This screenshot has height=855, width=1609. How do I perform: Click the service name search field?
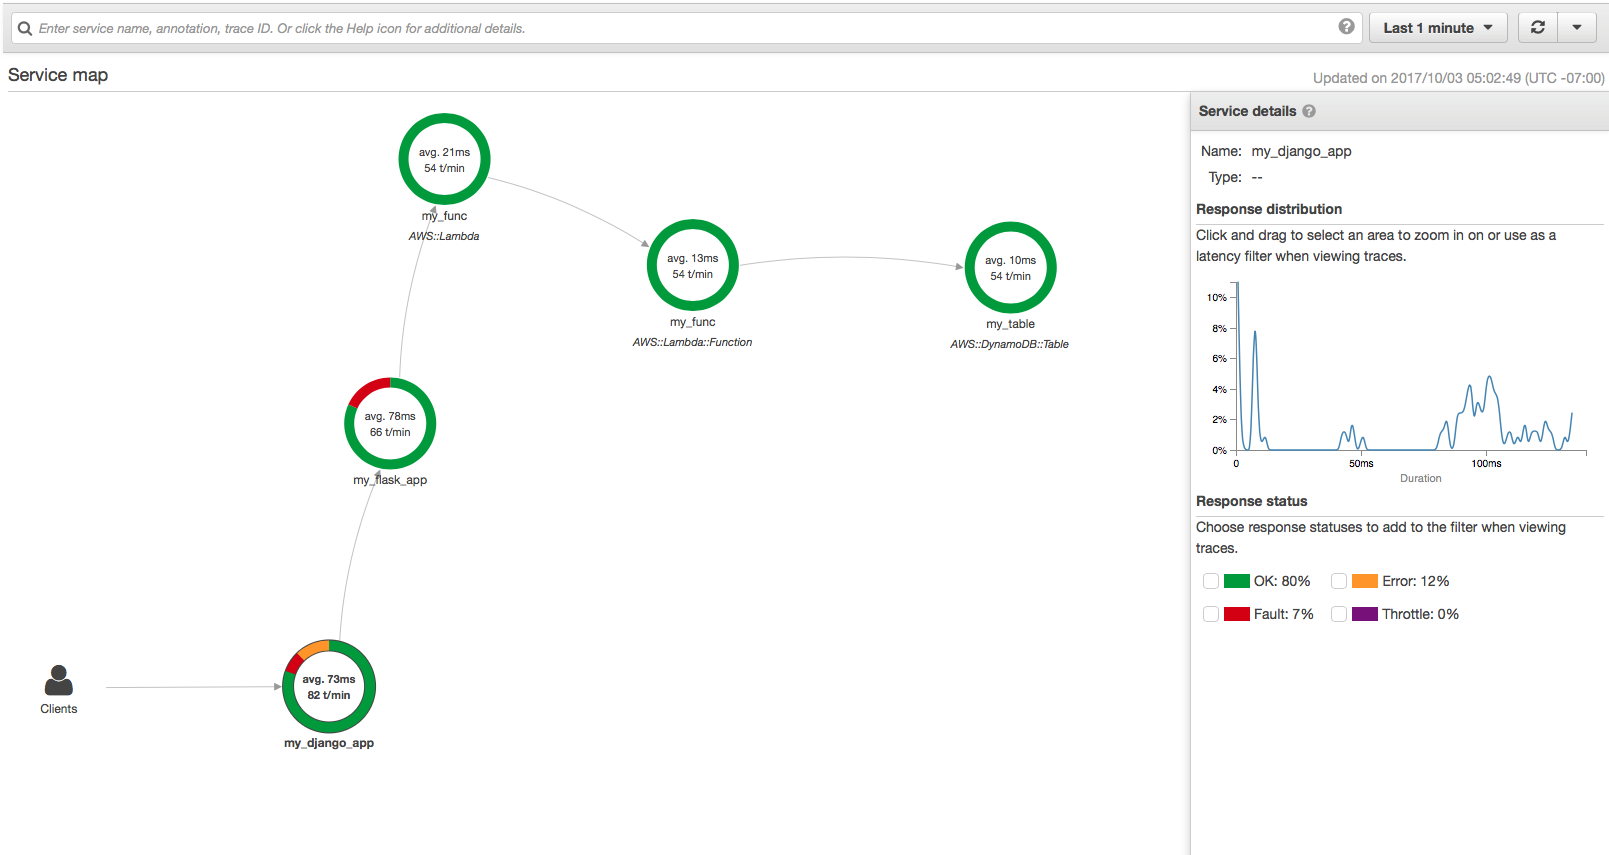click(680, 28)
